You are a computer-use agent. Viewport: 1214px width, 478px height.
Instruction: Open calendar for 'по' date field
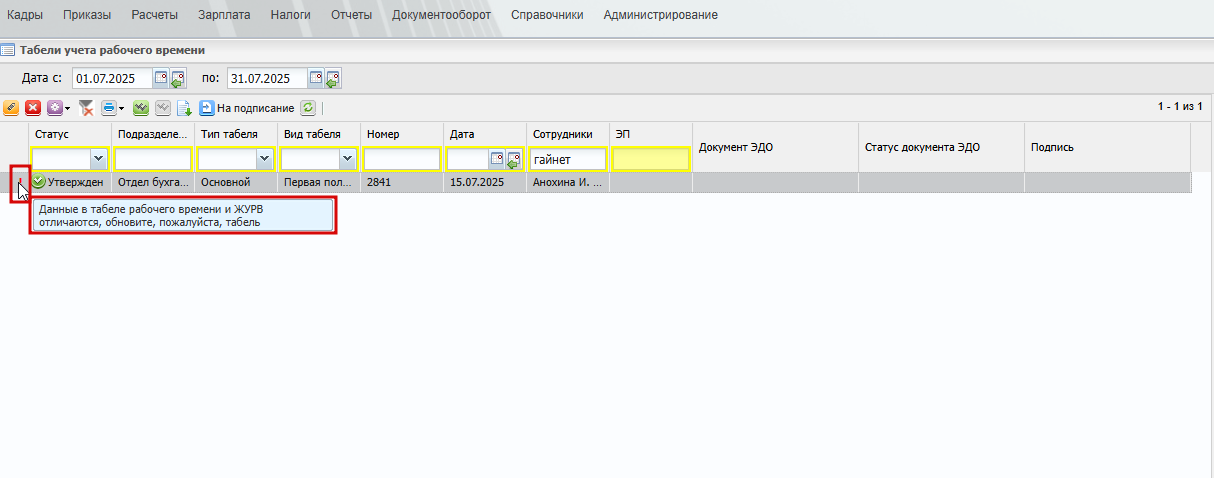point(316,78)
